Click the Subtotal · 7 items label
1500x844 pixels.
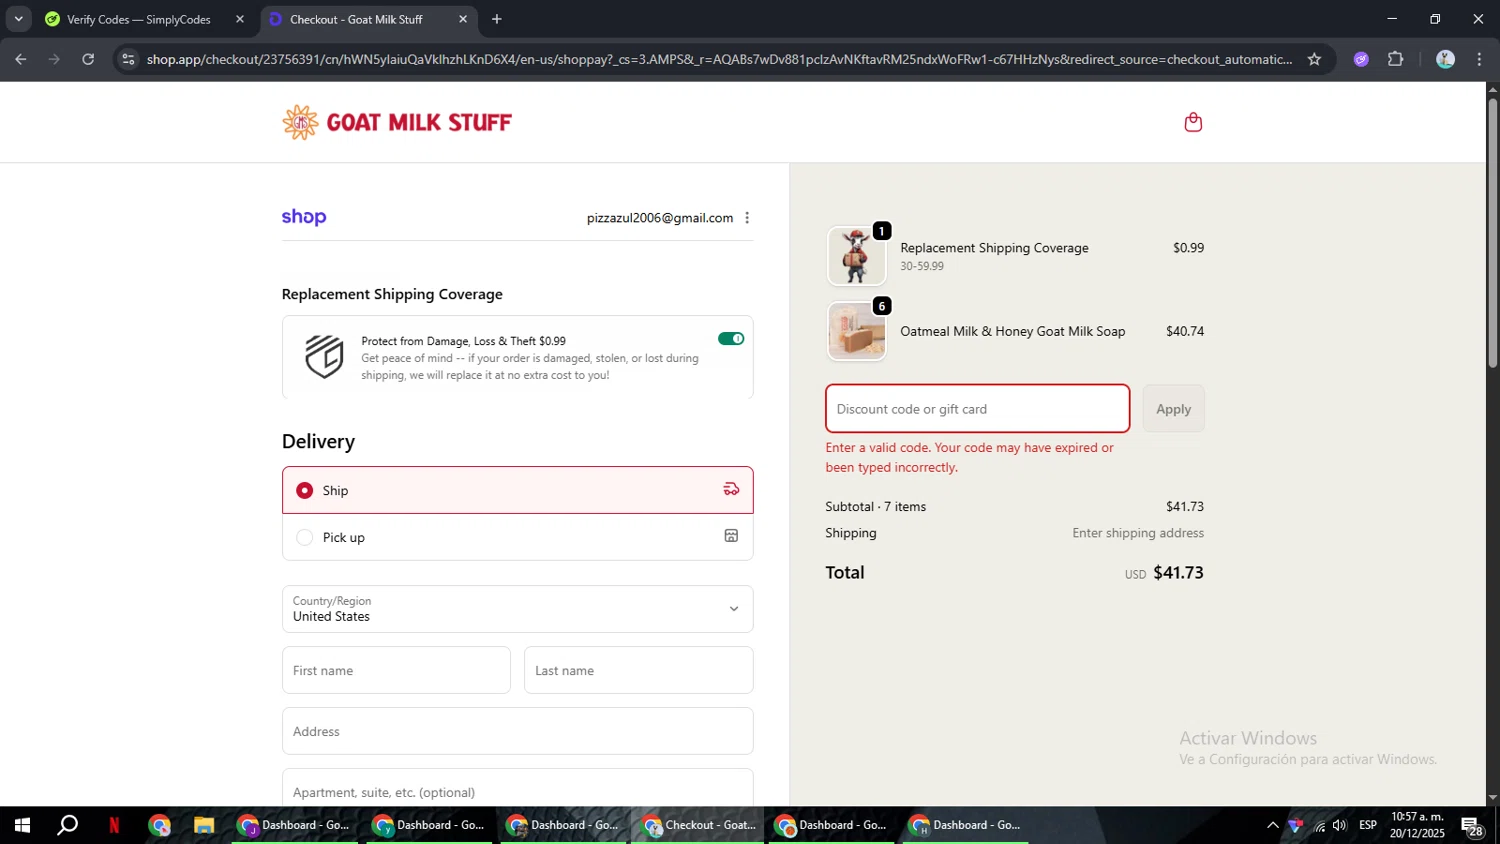pyautogui.click(x=875, y=506)
